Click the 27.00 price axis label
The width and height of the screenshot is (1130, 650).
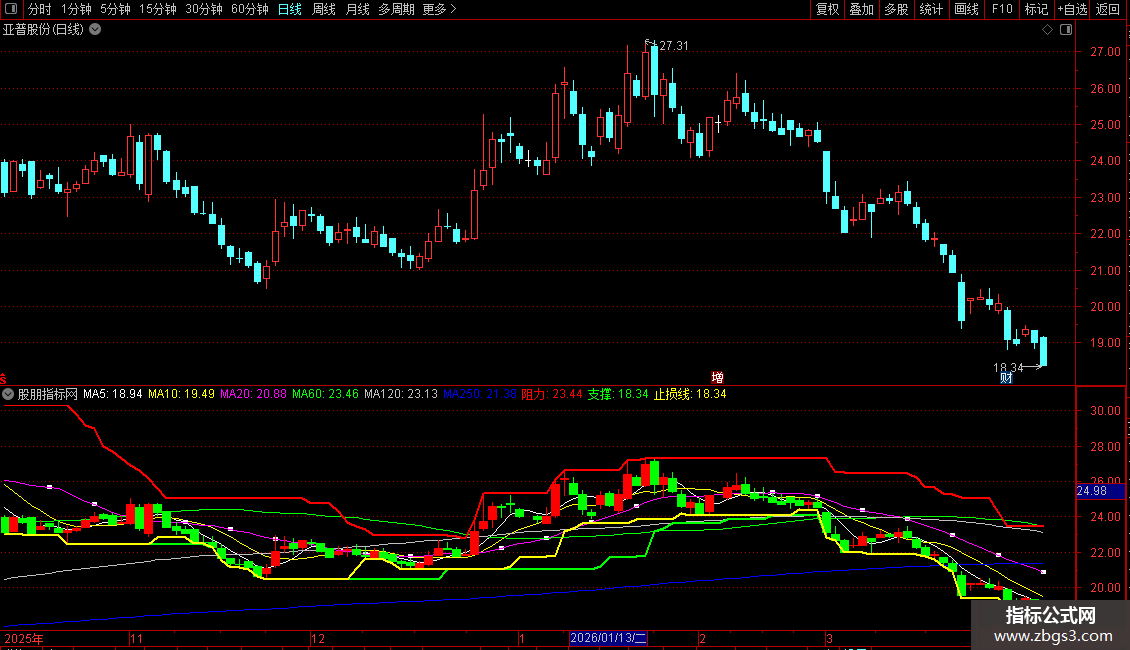click(x=1105, y=52)
